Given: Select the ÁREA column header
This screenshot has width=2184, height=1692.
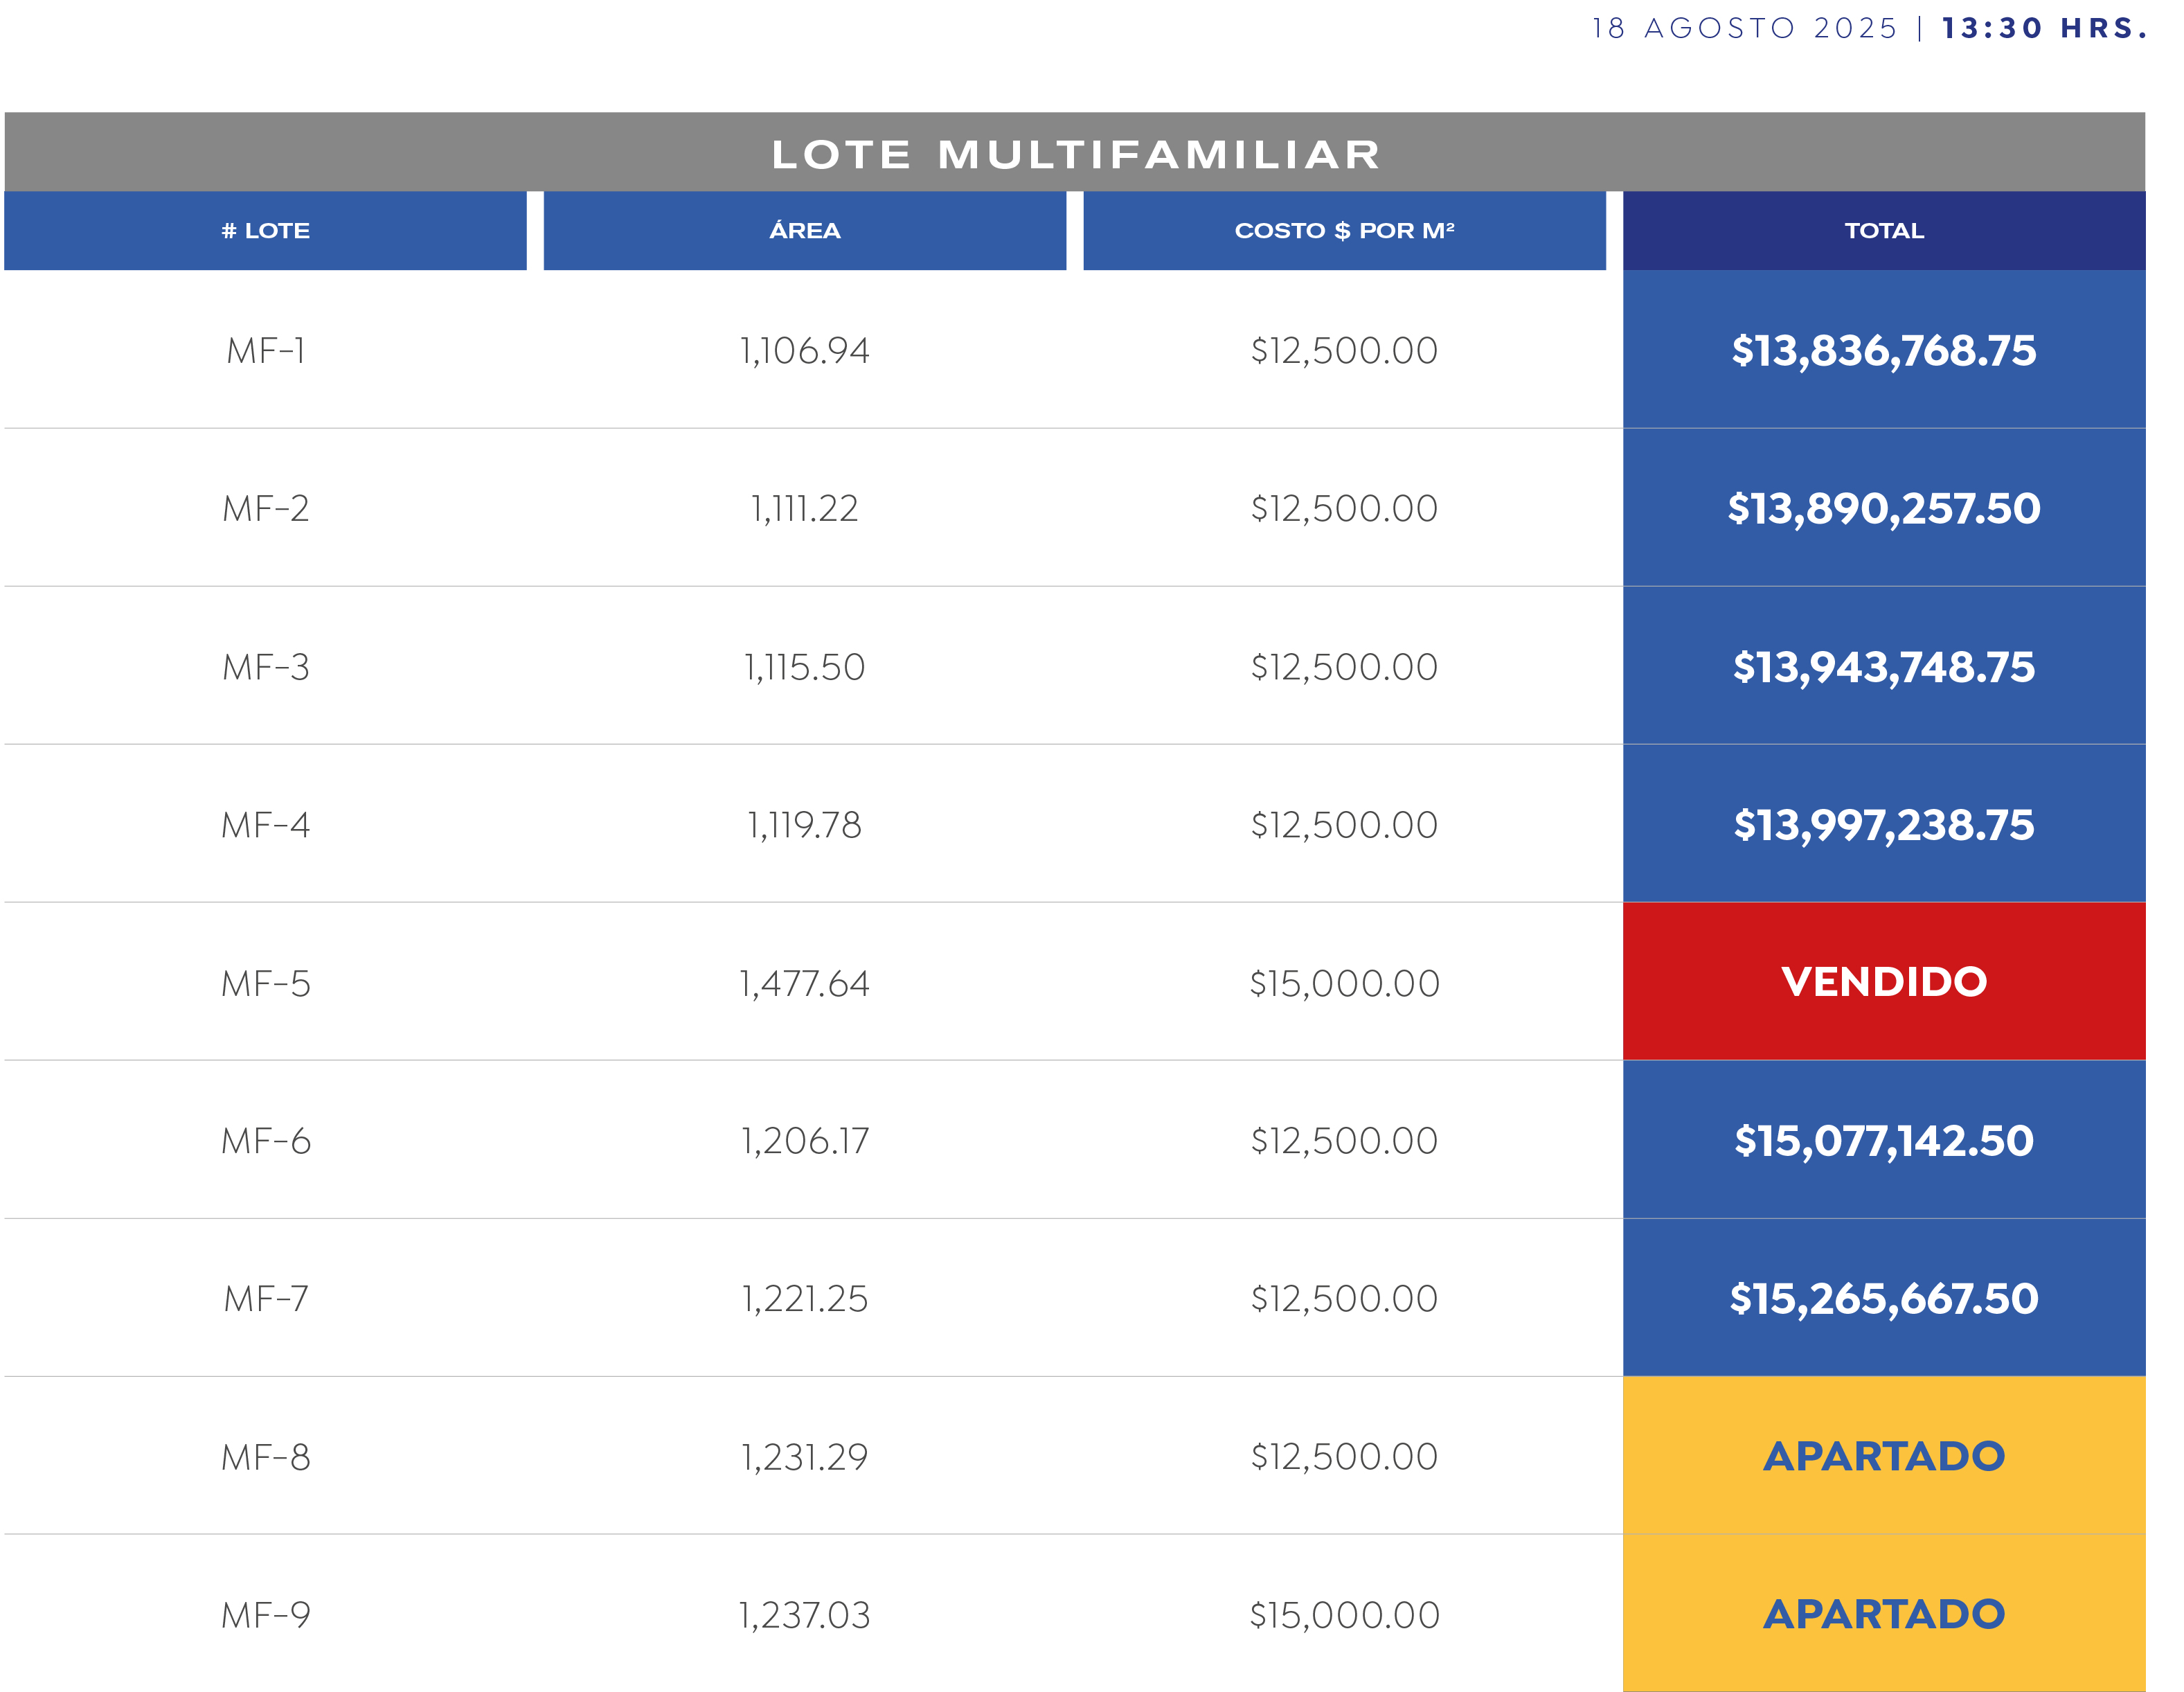Looking at the screenshot, I should [805, 231].
